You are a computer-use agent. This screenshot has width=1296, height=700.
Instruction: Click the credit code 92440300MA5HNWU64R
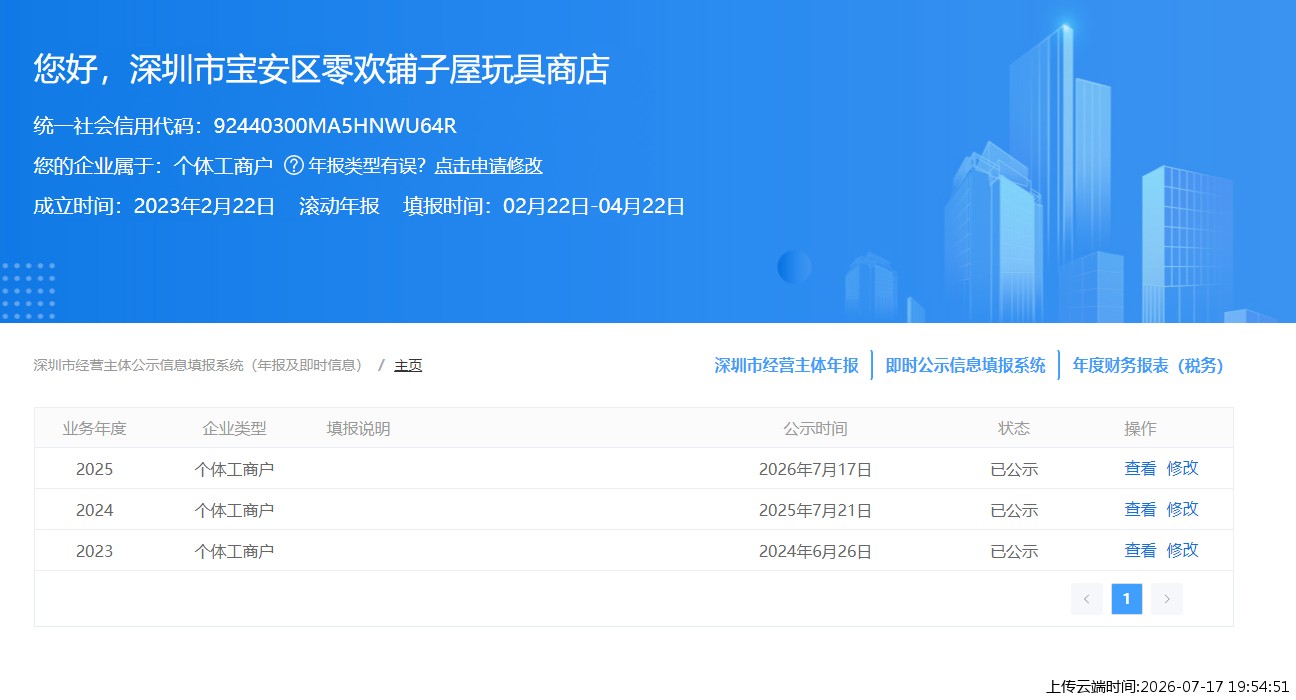click(x=335, y=126)
